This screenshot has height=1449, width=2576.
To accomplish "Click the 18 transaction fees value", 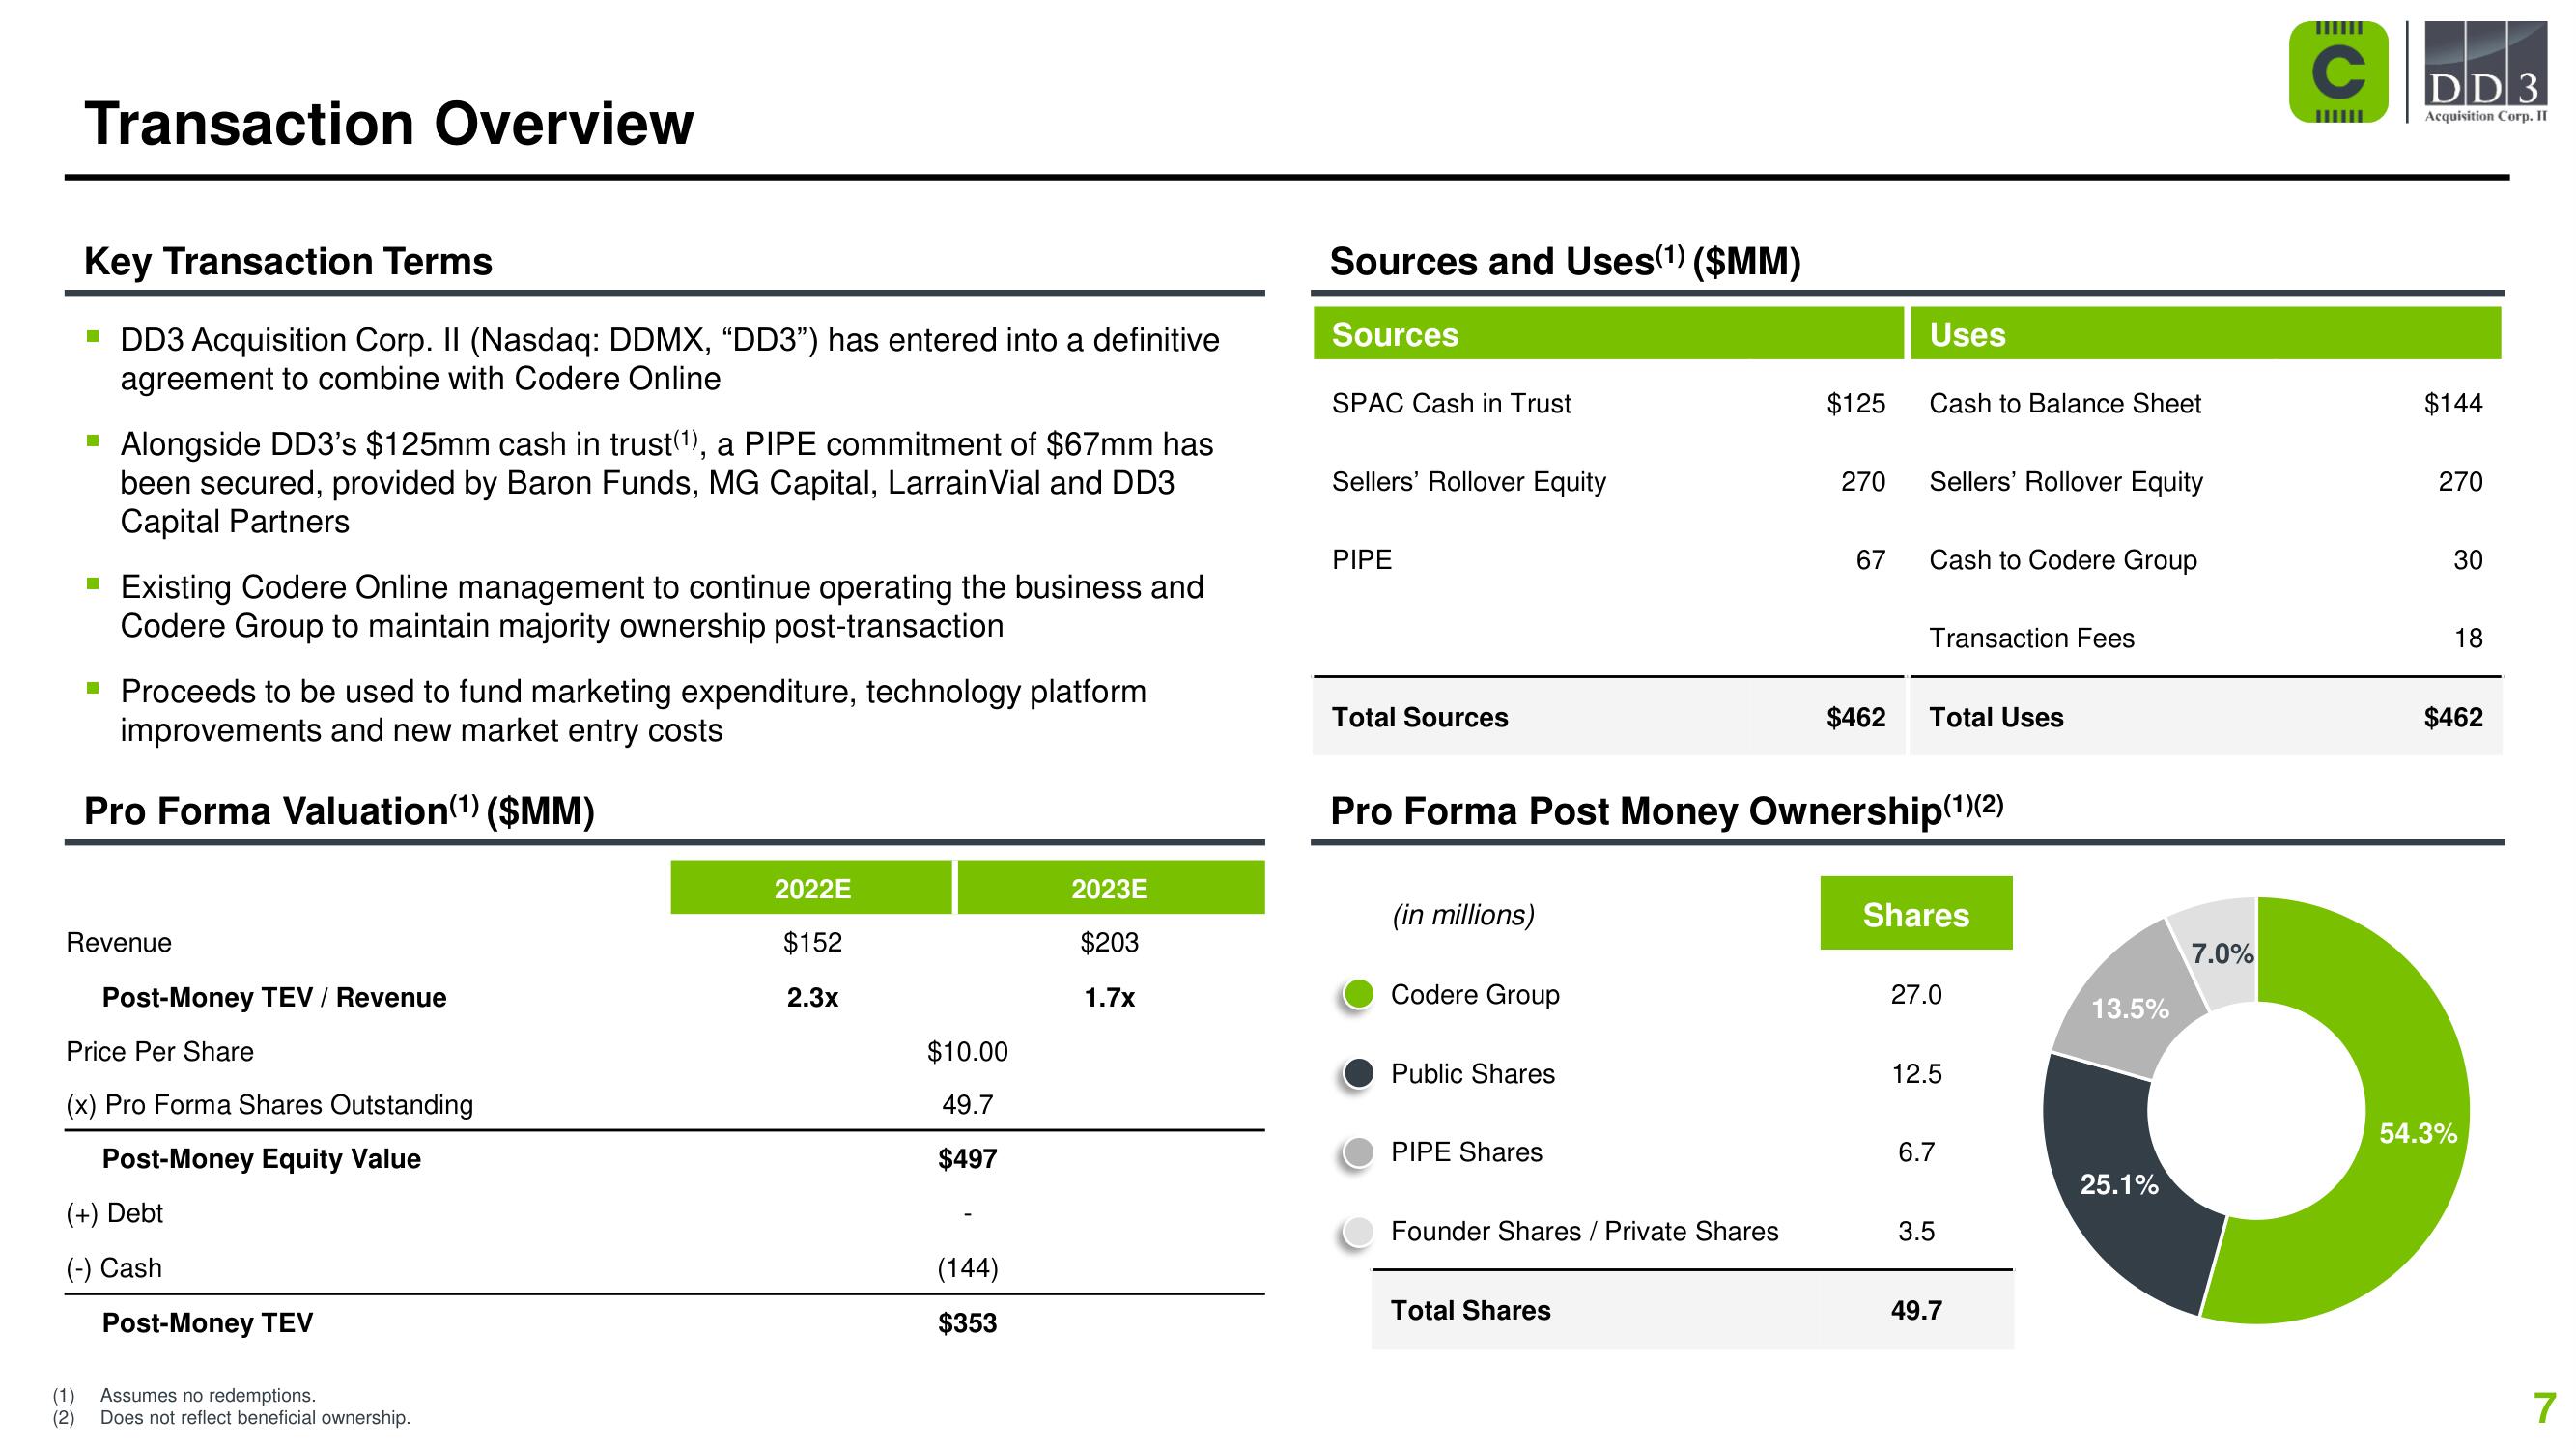I will pos(2469,638).
